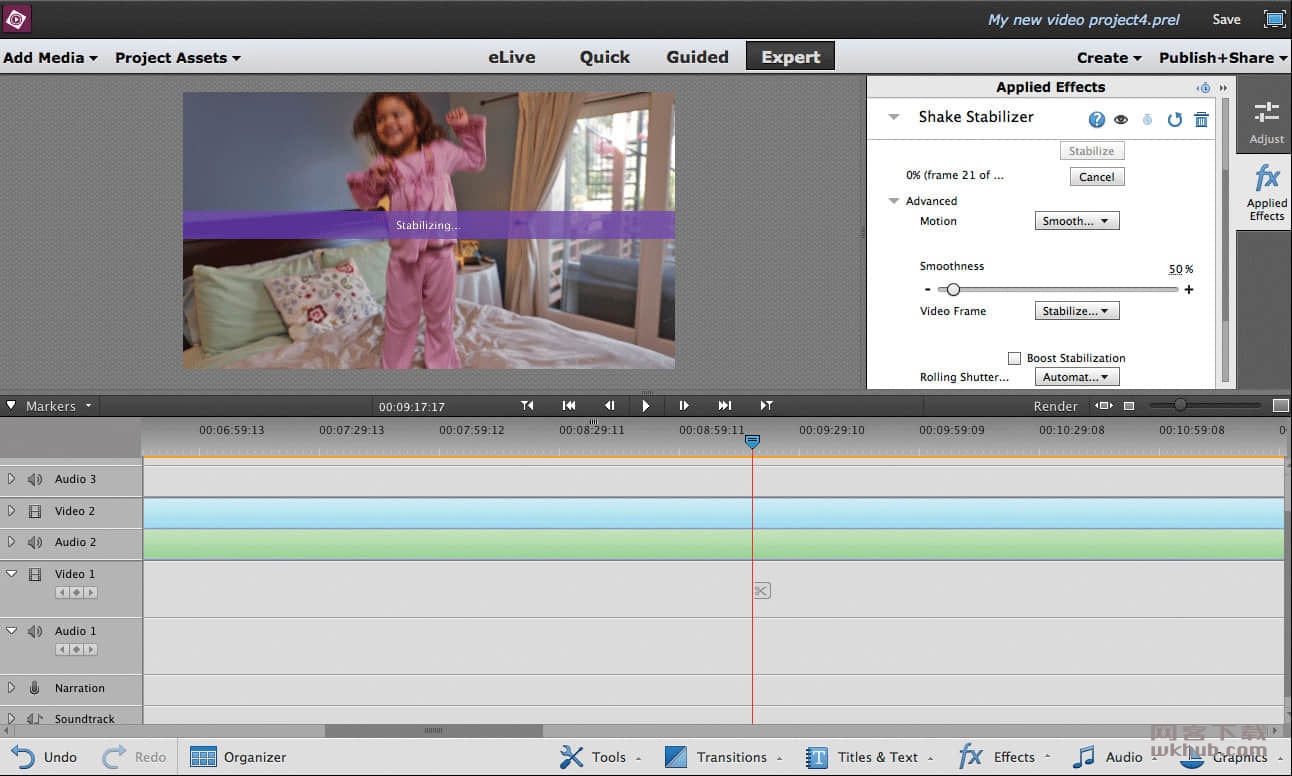
Task: Fit timeline to visible width
Action: click(1104, 406)
